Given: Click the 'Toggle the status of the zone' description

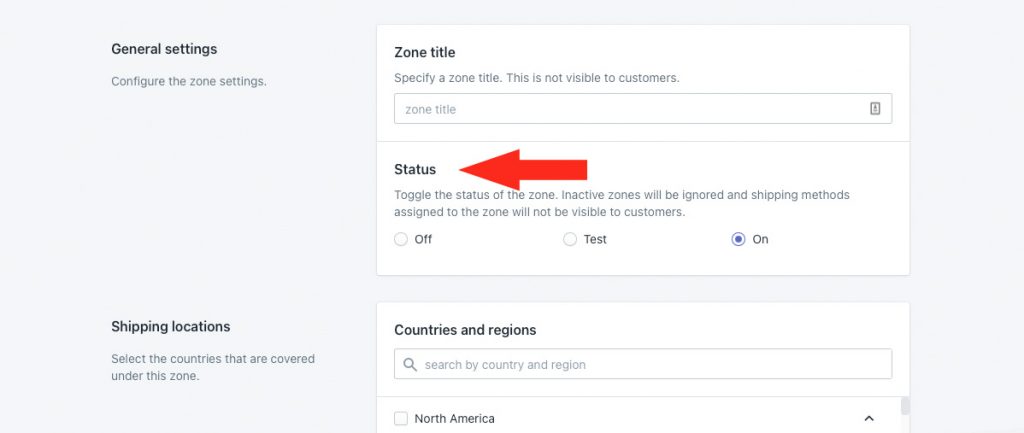Looking at the screenshot, I should [622, 203].
